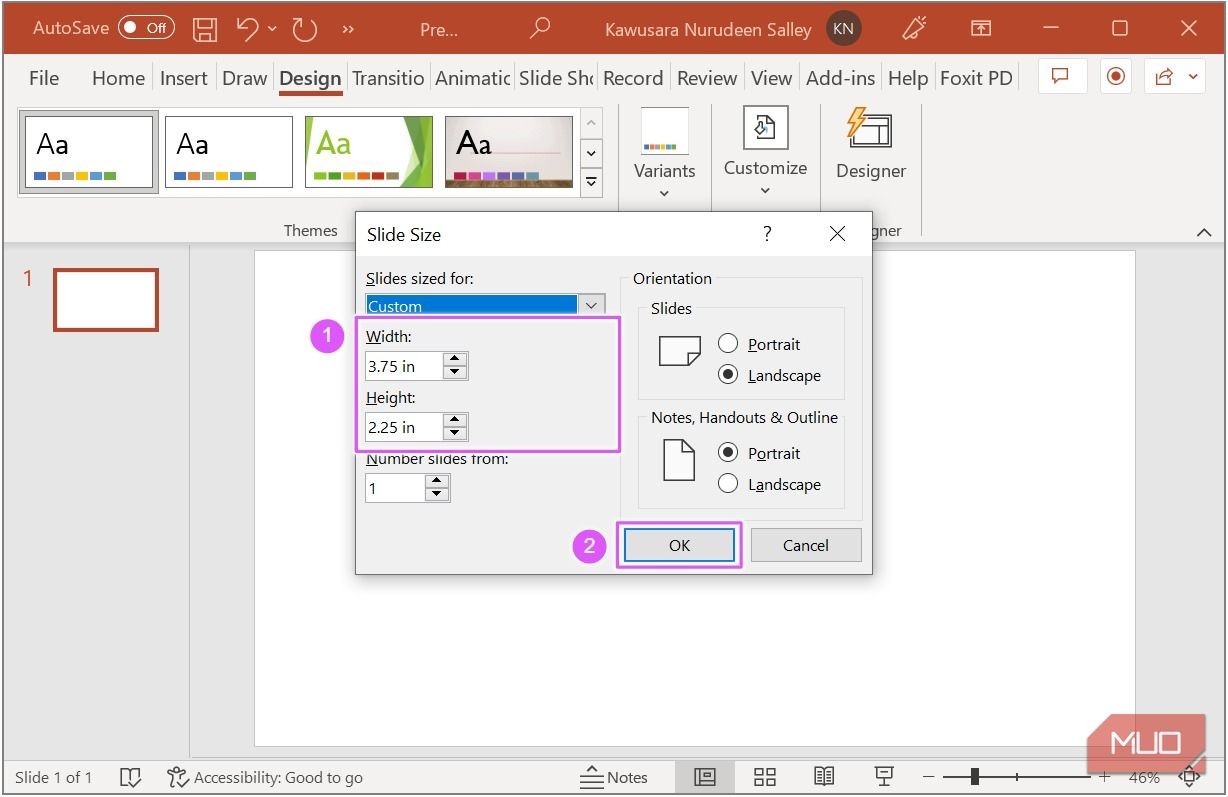
Task: Open the Share dropdown arrow
Action: (1193, 77)
